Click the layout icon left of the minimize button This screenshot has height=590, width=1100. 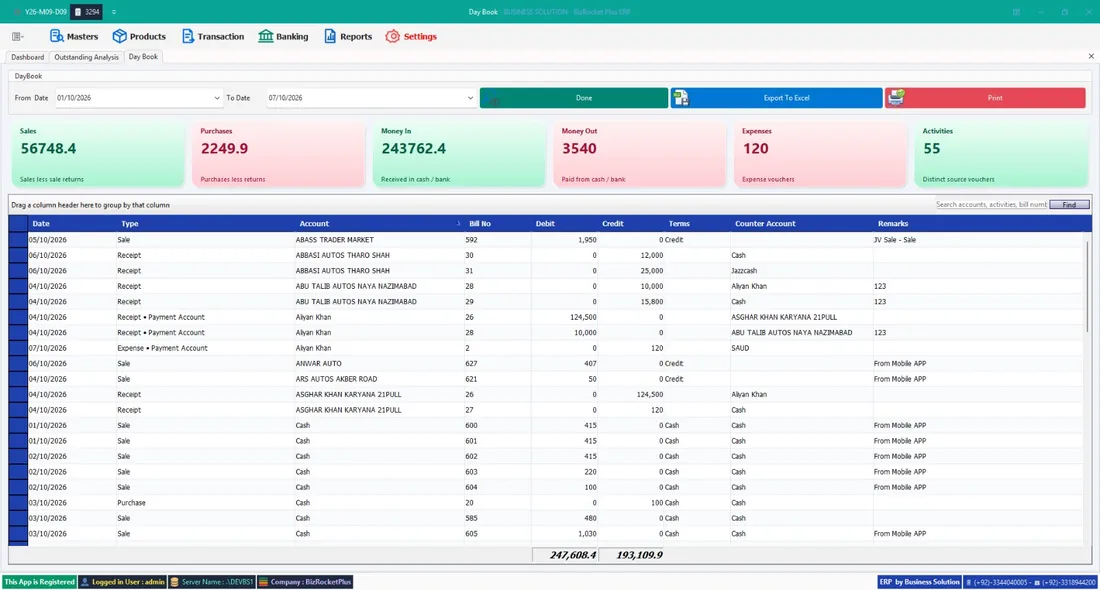point(1016,12)
